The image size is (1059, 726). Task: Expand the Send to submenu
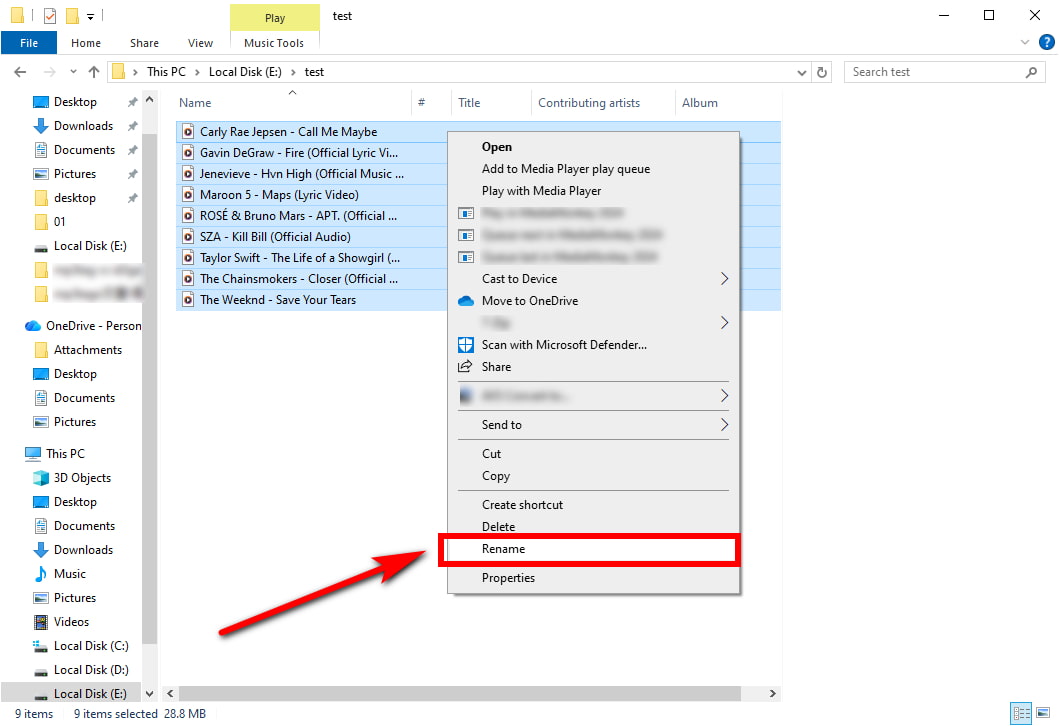[x=725, y=425]
